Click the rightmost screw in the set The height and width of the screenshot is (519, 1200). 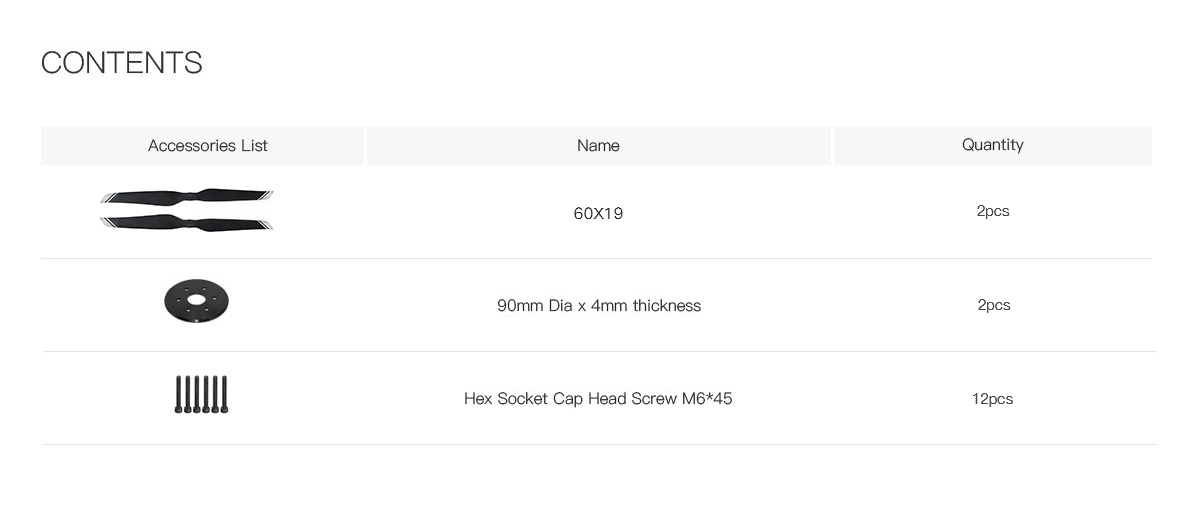click(224, 395)
